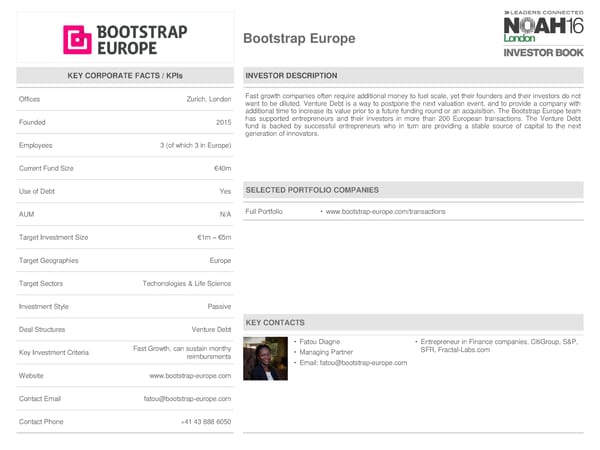This screenshot has height=450, width=600.
Task: Open the Full Portfolio transactions URL
Action: (x=385, y=212)
